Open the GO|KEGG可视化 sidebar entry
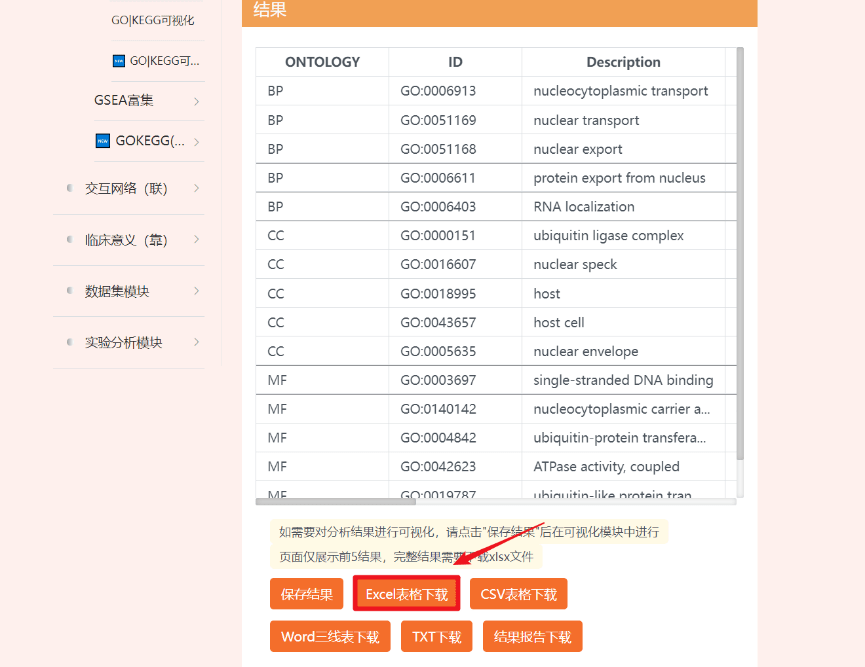865x667 pixels. pyautogui.click(x=152, y=20)
